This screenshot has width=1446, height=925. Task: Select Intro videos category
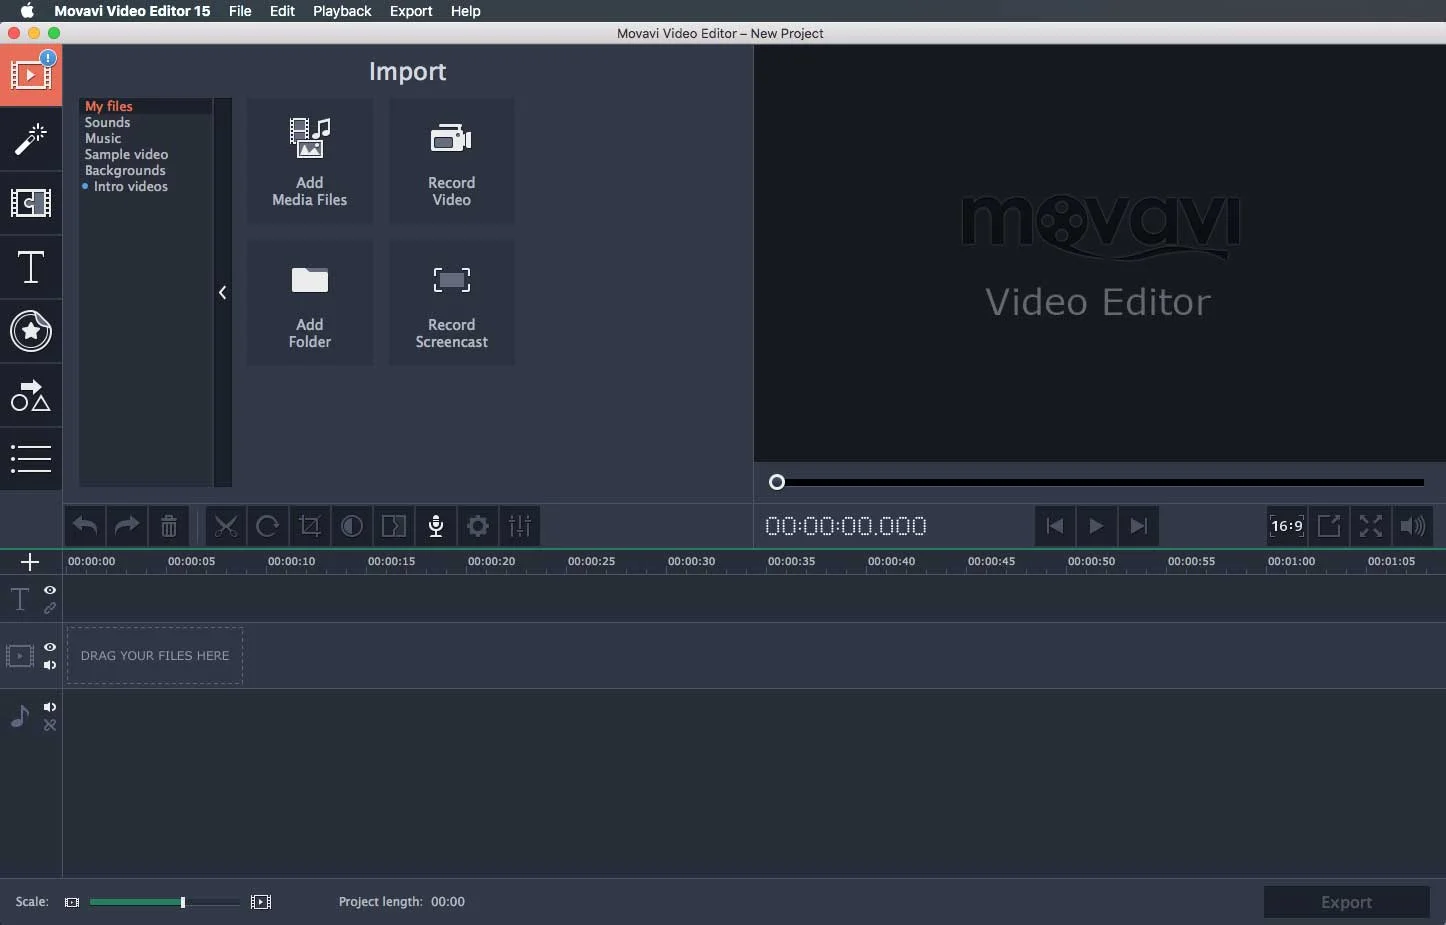coord(130,186)
